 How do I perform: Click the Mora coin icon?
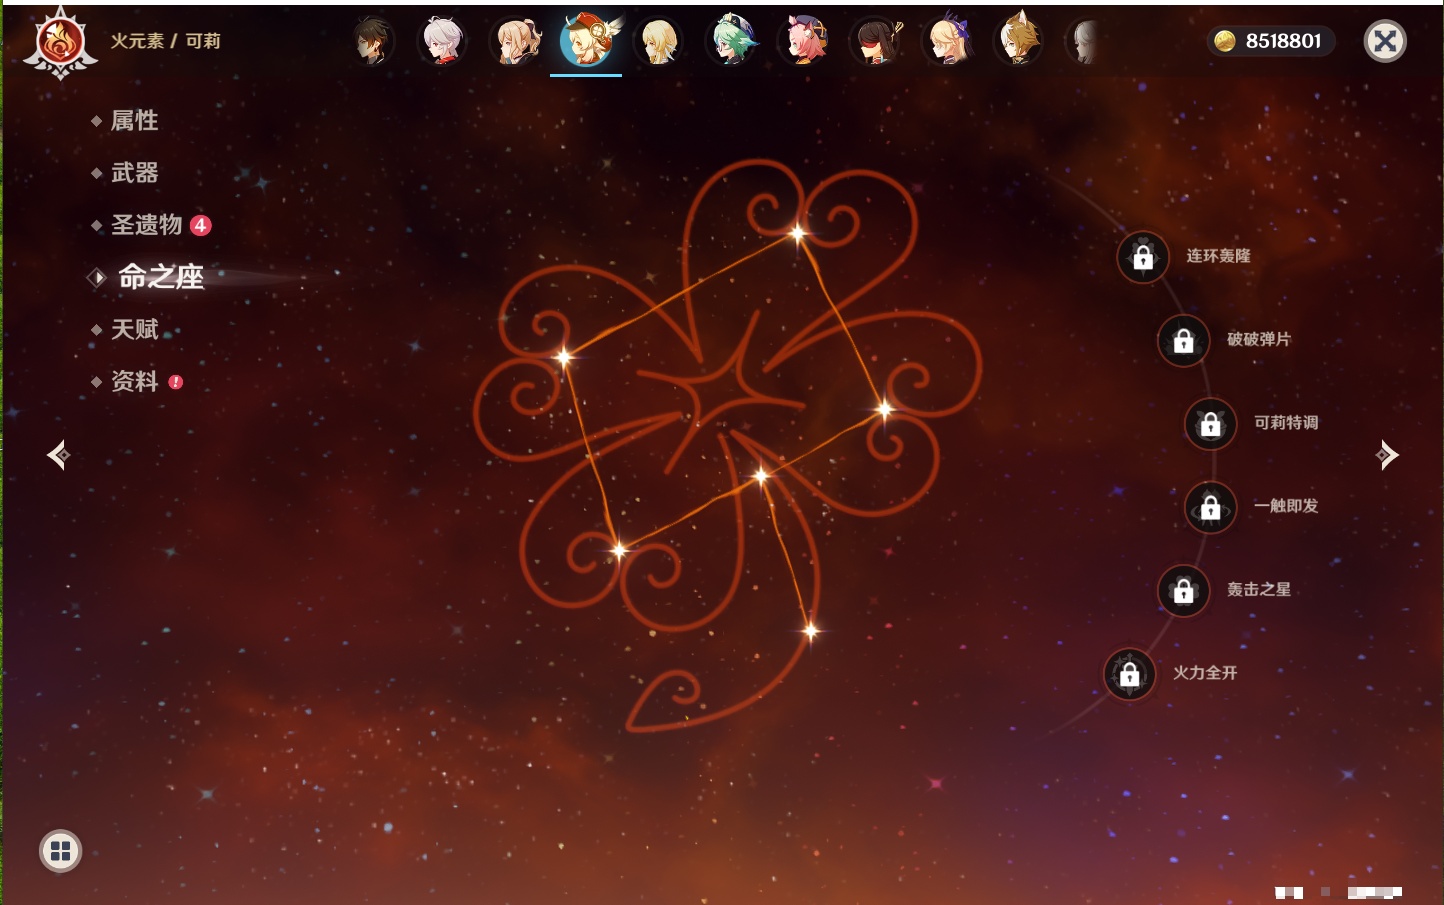tap(1224, 41)
